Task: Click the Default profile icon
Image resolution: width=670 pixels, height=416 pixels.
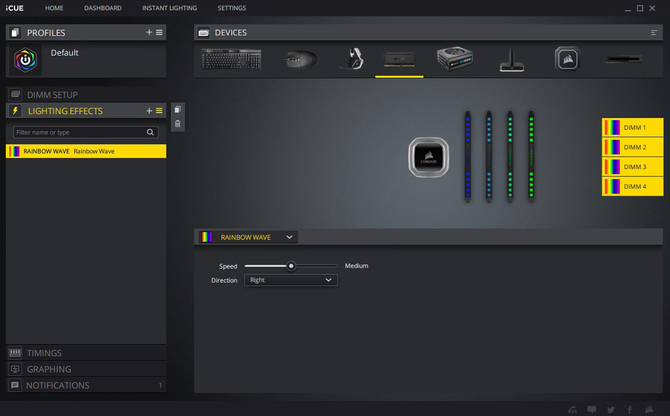Action: (x=25, y=60)
